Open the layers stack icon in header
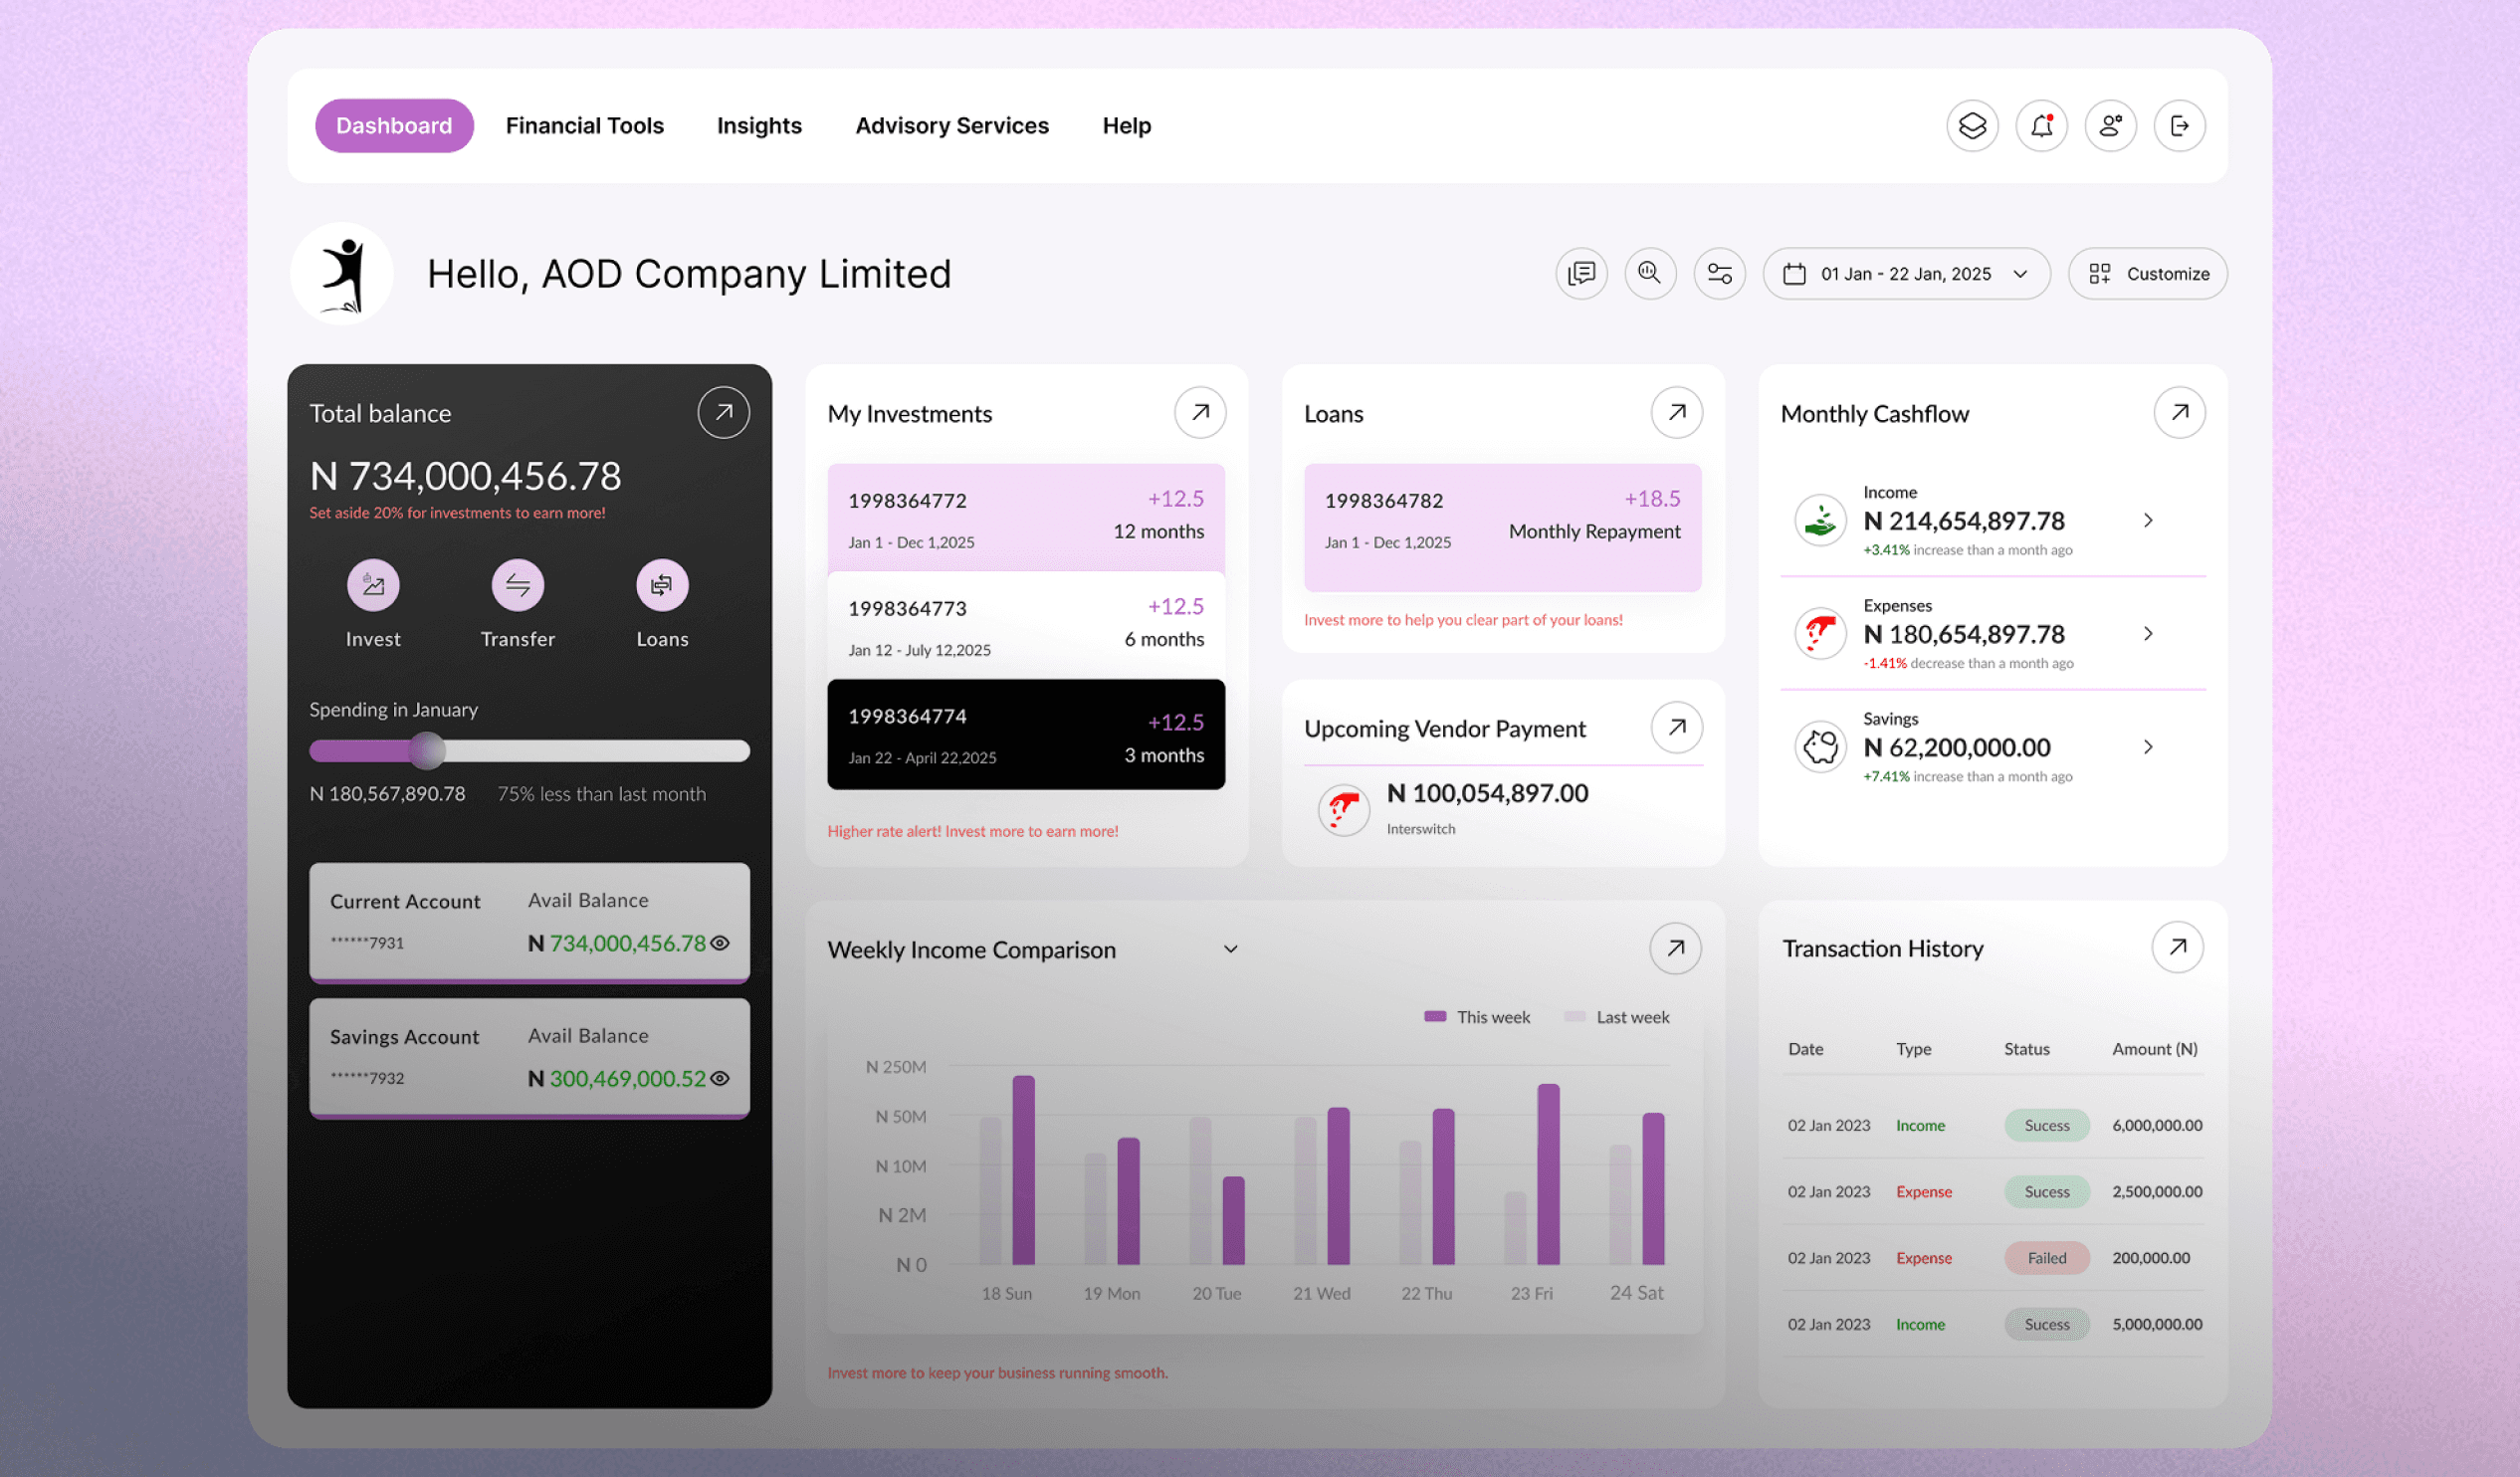 click(1972, 126)
